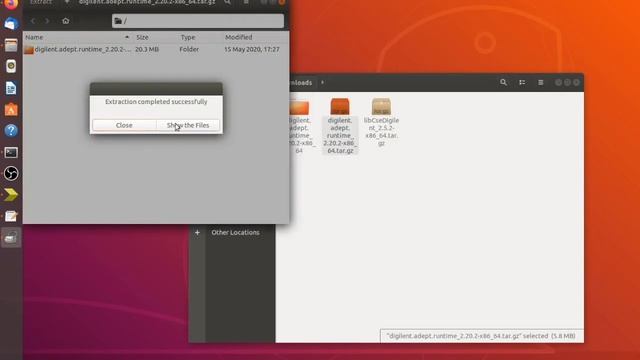The width and height of the screenshot is (640, 360).
Task: Open OBS Studio from the dock
Action: point(11,173)
